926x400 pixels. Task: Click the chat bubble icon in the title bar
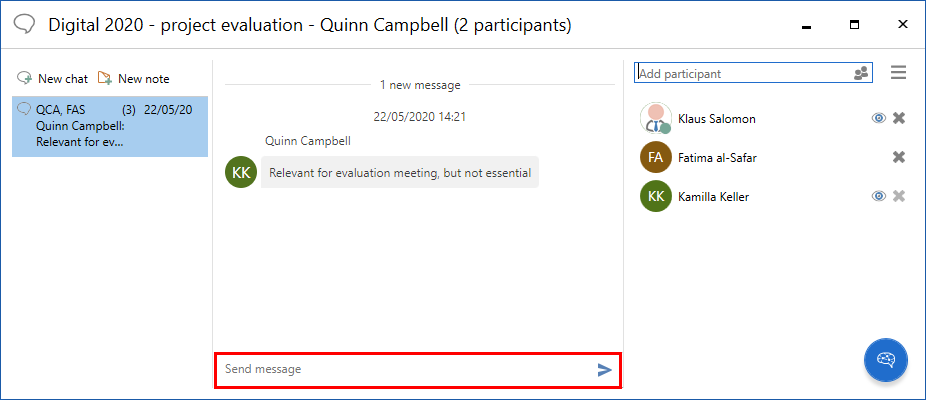coord(25,24)
